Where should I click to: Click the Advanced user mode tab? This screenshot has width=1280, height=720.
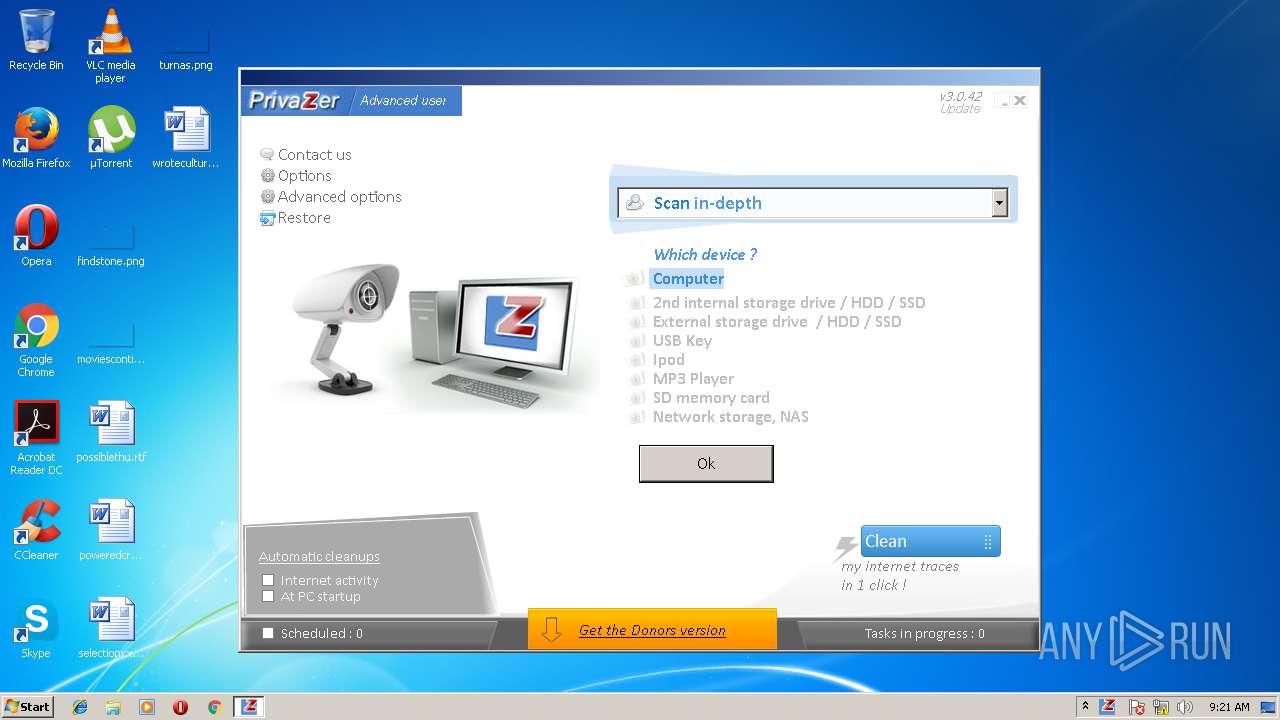403,100
